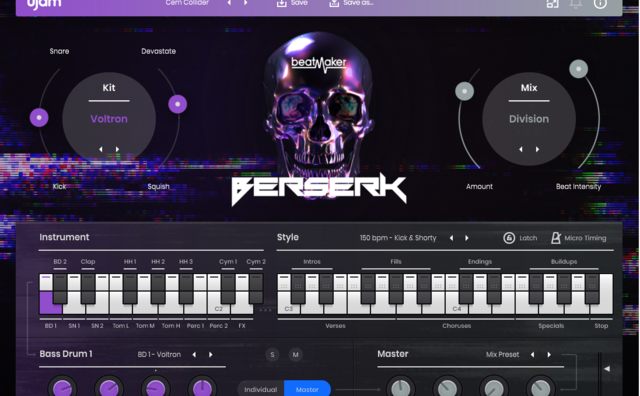
Task: Click the Choruses style section label
Action: 456,325
